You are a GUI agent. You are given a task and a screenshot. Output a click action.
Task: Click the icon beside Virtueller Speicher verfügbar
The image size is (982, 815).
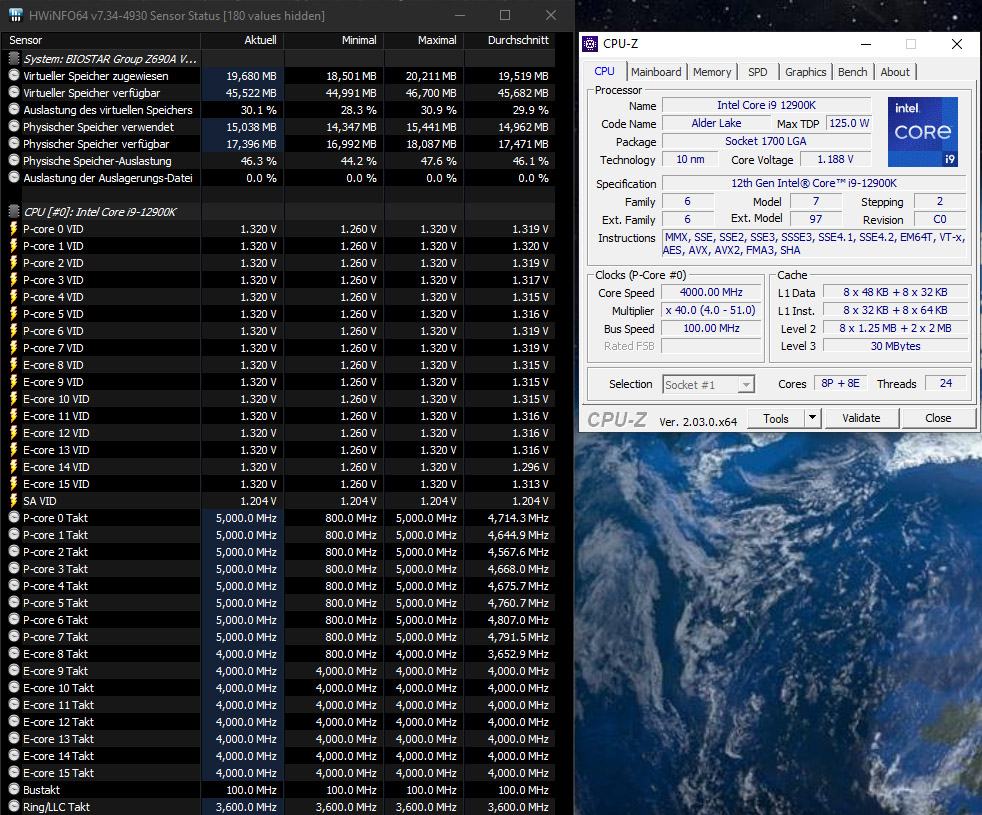pos(14,92)
